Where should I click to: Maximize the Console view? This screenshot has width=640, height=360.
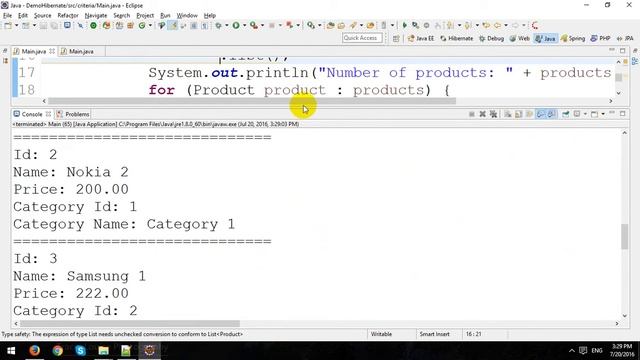point(622,113)
